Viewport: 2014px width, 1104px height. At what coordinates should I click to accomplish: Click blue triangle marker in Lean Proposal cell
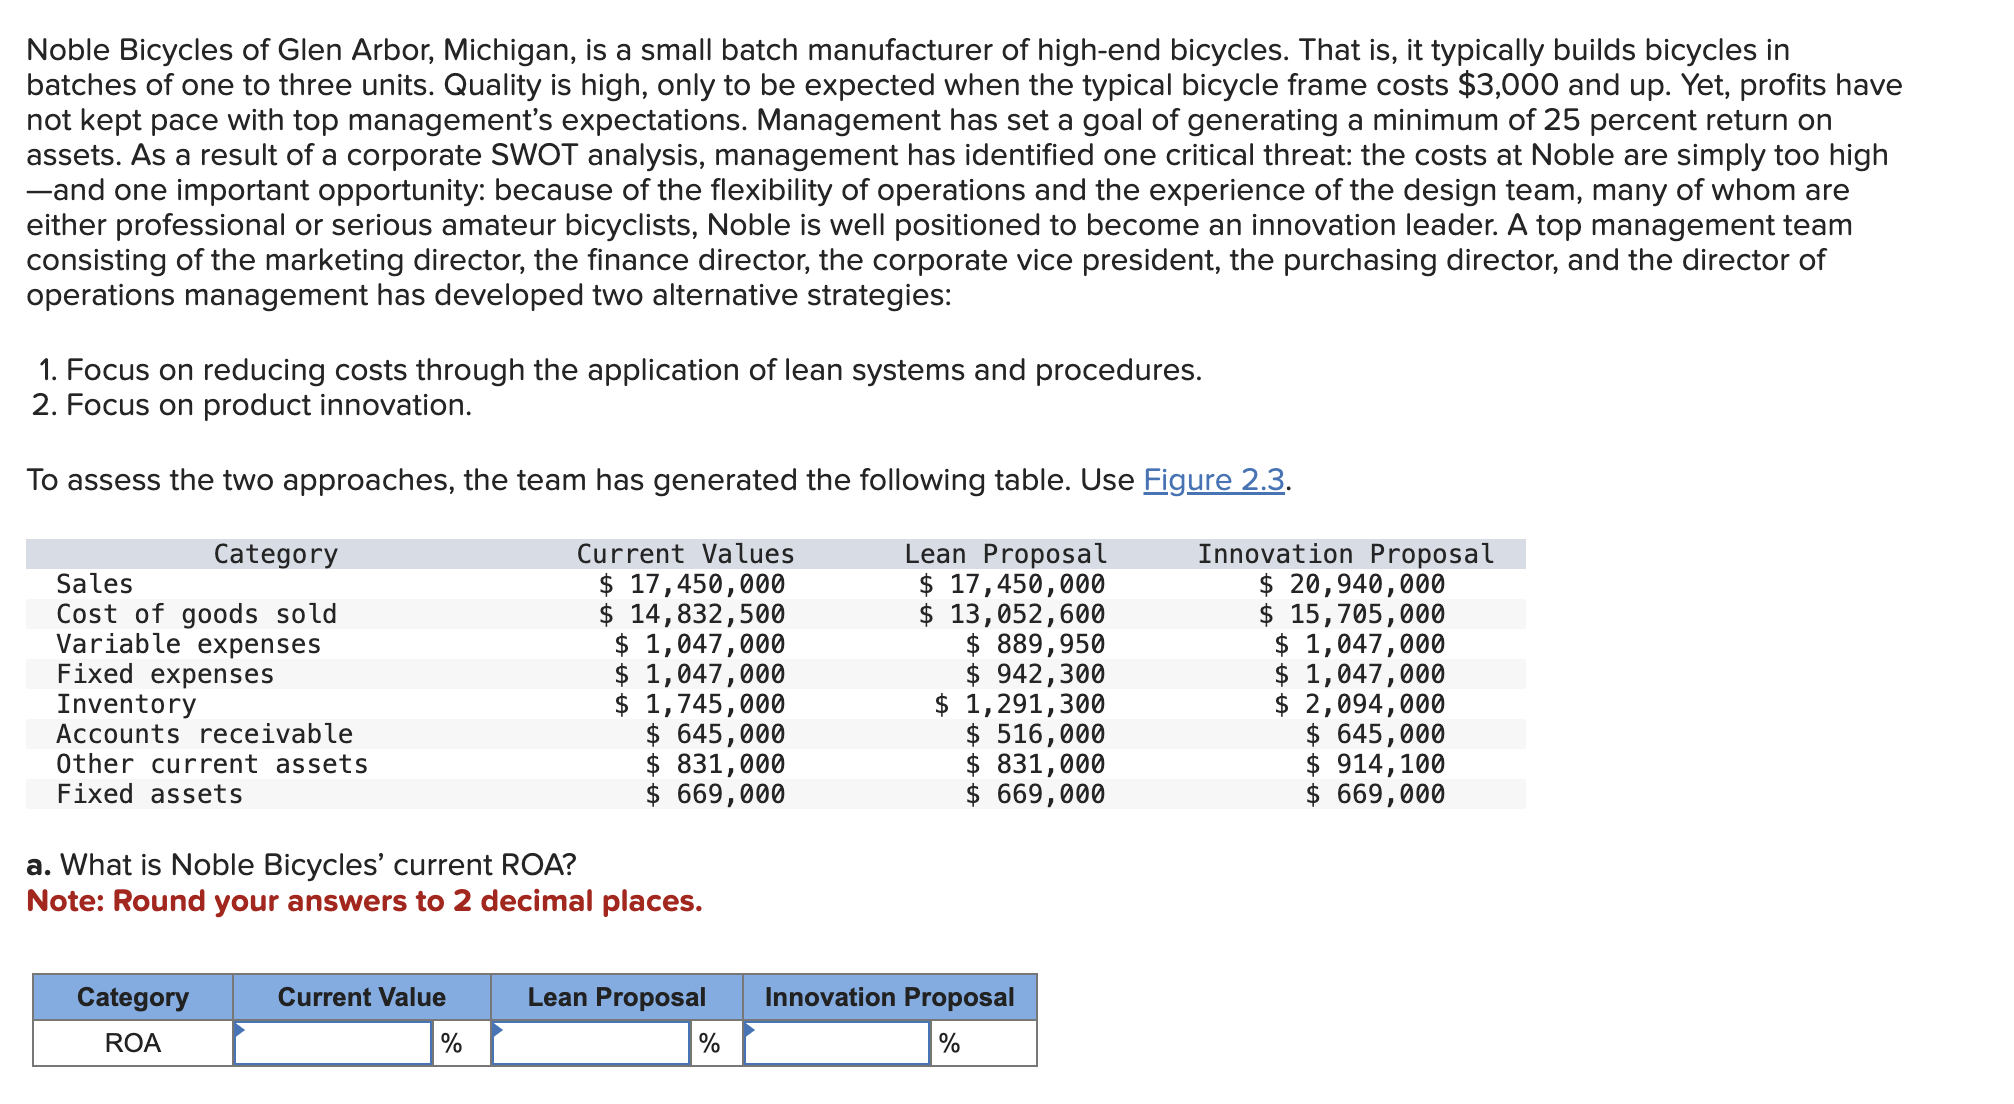(497, 1029)
